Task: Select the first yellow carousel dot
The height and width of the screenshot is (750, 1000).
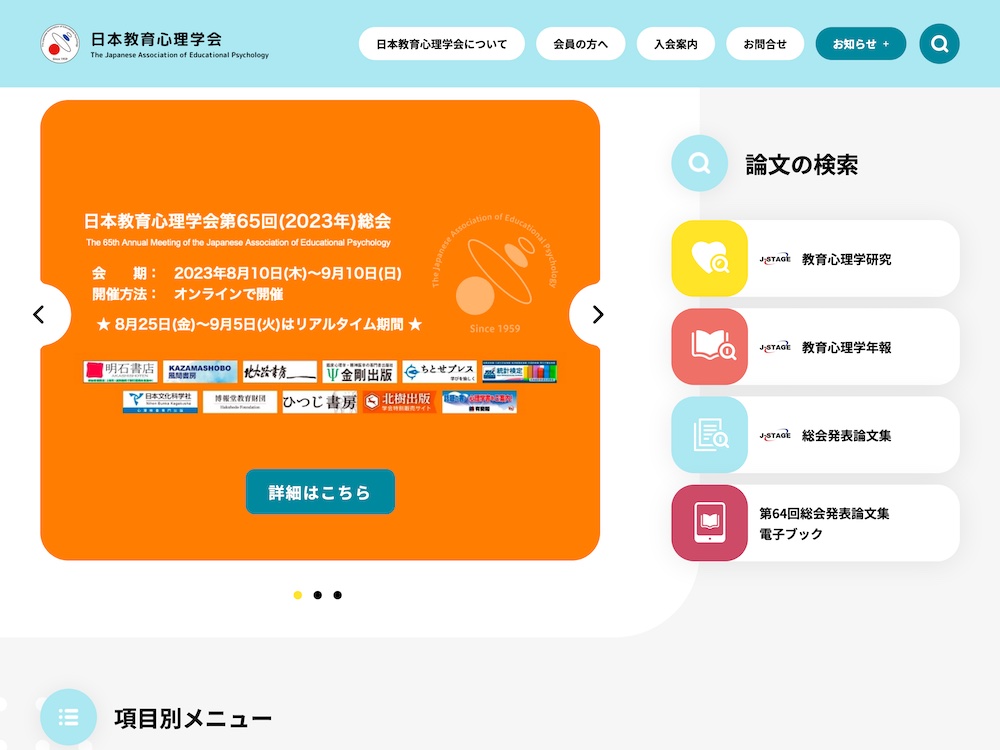Action: click(297, 595)
